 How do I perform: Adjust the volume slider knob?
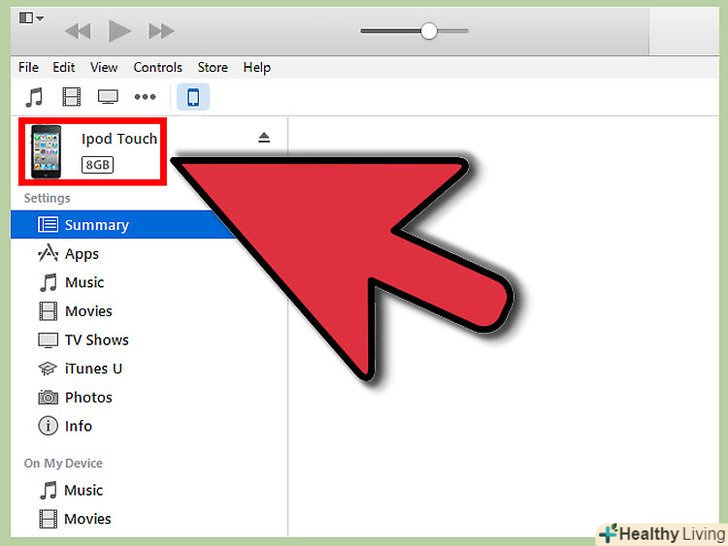tap(429, 31)
